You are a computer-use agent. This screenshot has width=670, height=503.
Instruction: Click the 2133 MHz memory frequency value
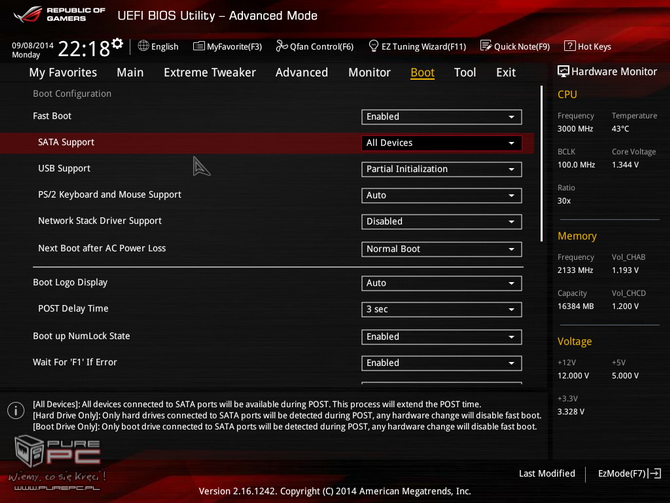click(575, 270)
